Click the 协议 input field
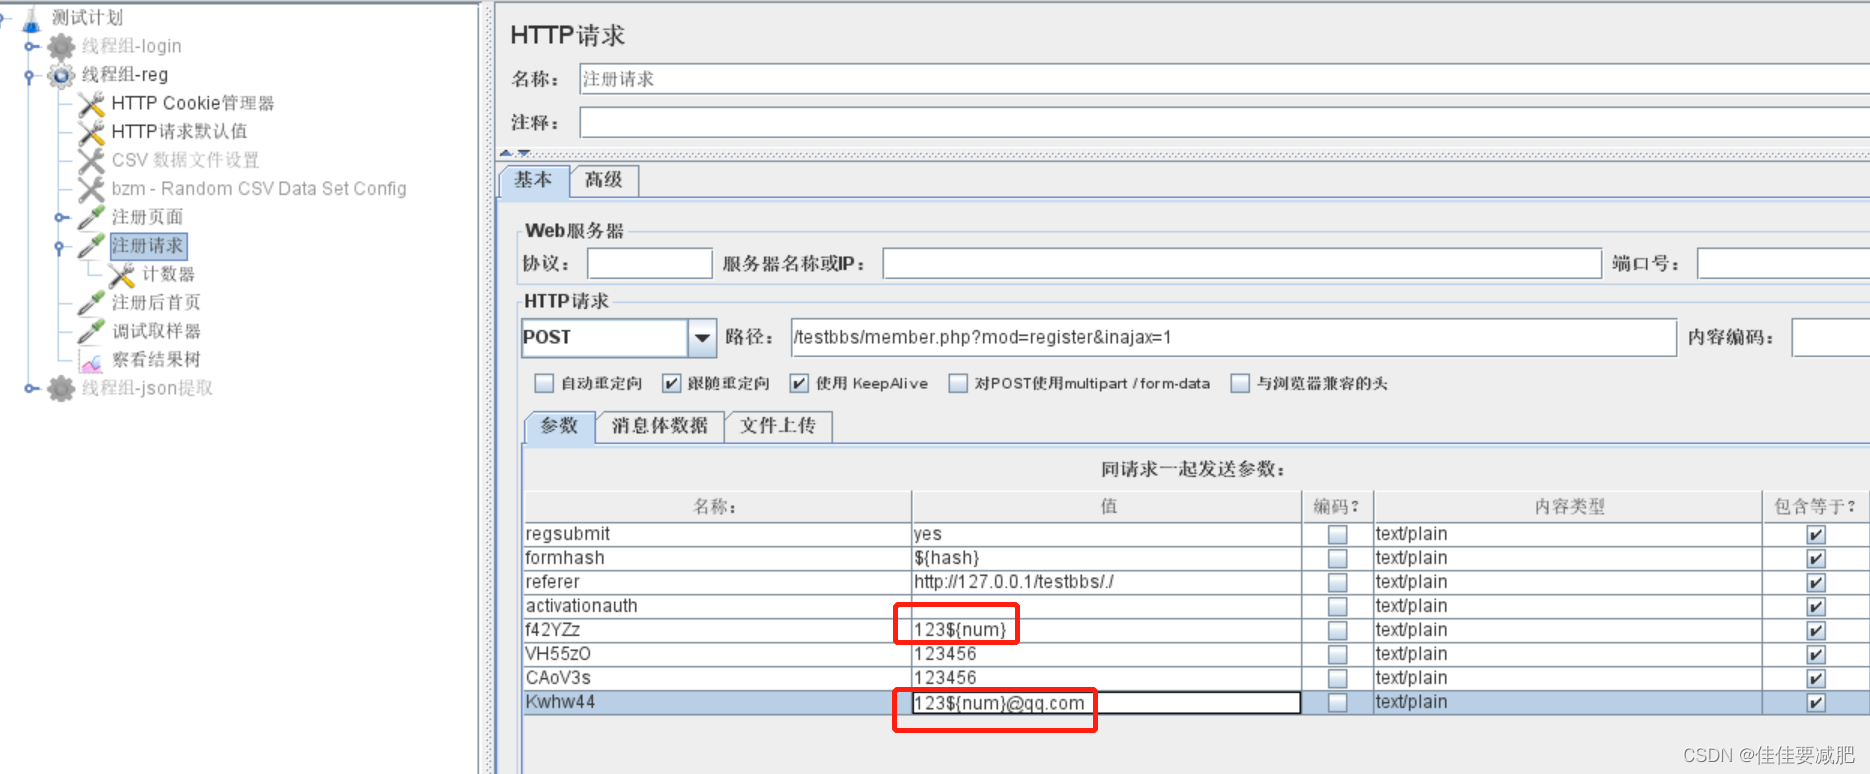Viewport: 1870px width, 774px height. (650, 264)
